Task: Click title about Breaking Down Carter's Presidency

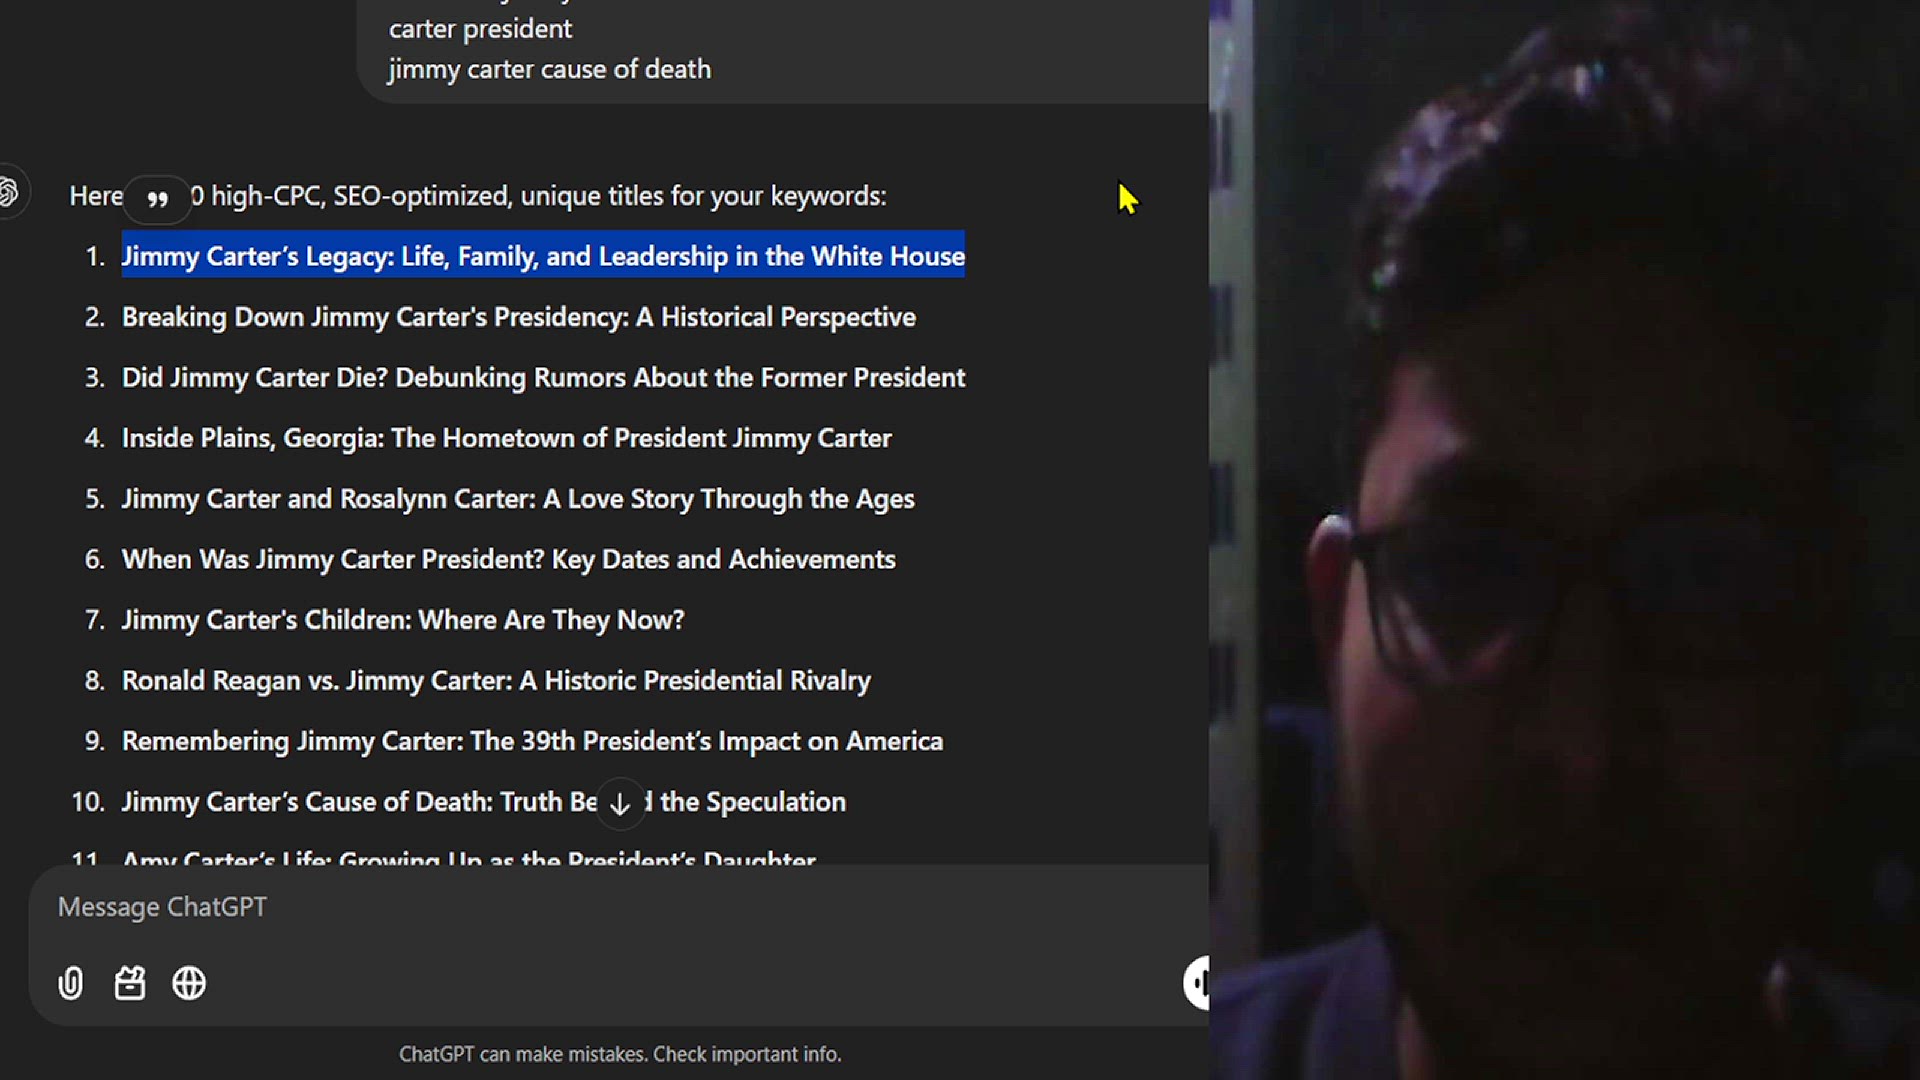Action: pyautogui.click(x=518, y=318)
